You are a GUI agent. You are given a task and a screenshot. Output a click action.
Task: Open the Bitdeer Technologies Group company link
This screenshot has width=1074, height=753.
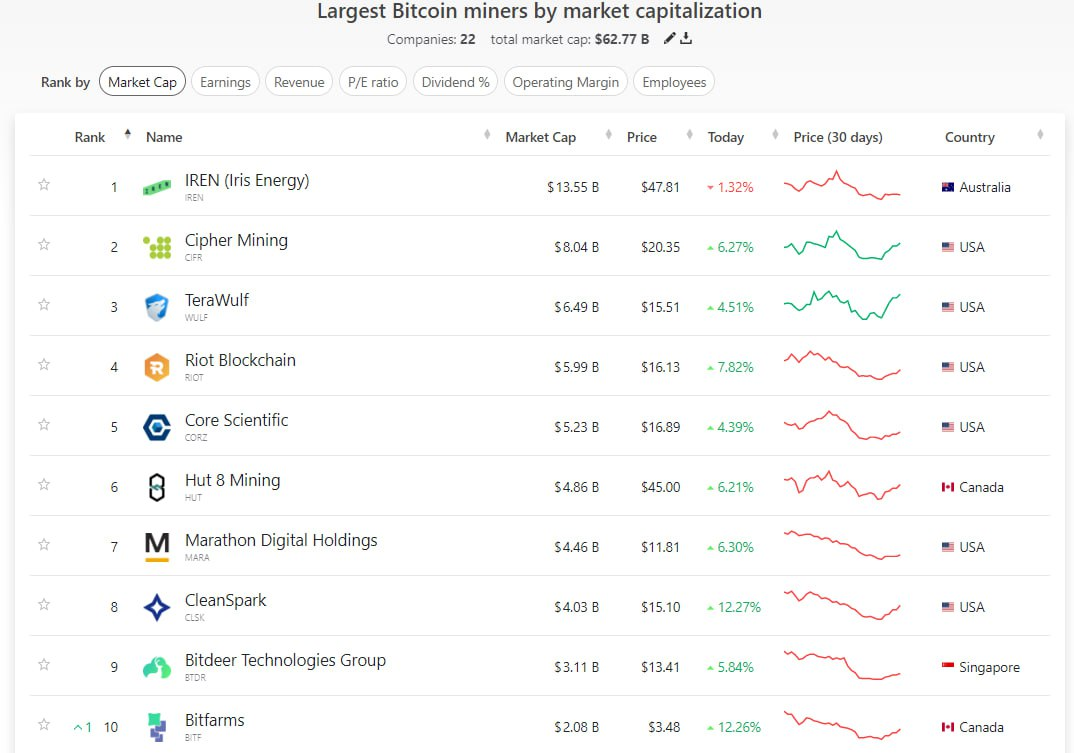pos(285,661)
